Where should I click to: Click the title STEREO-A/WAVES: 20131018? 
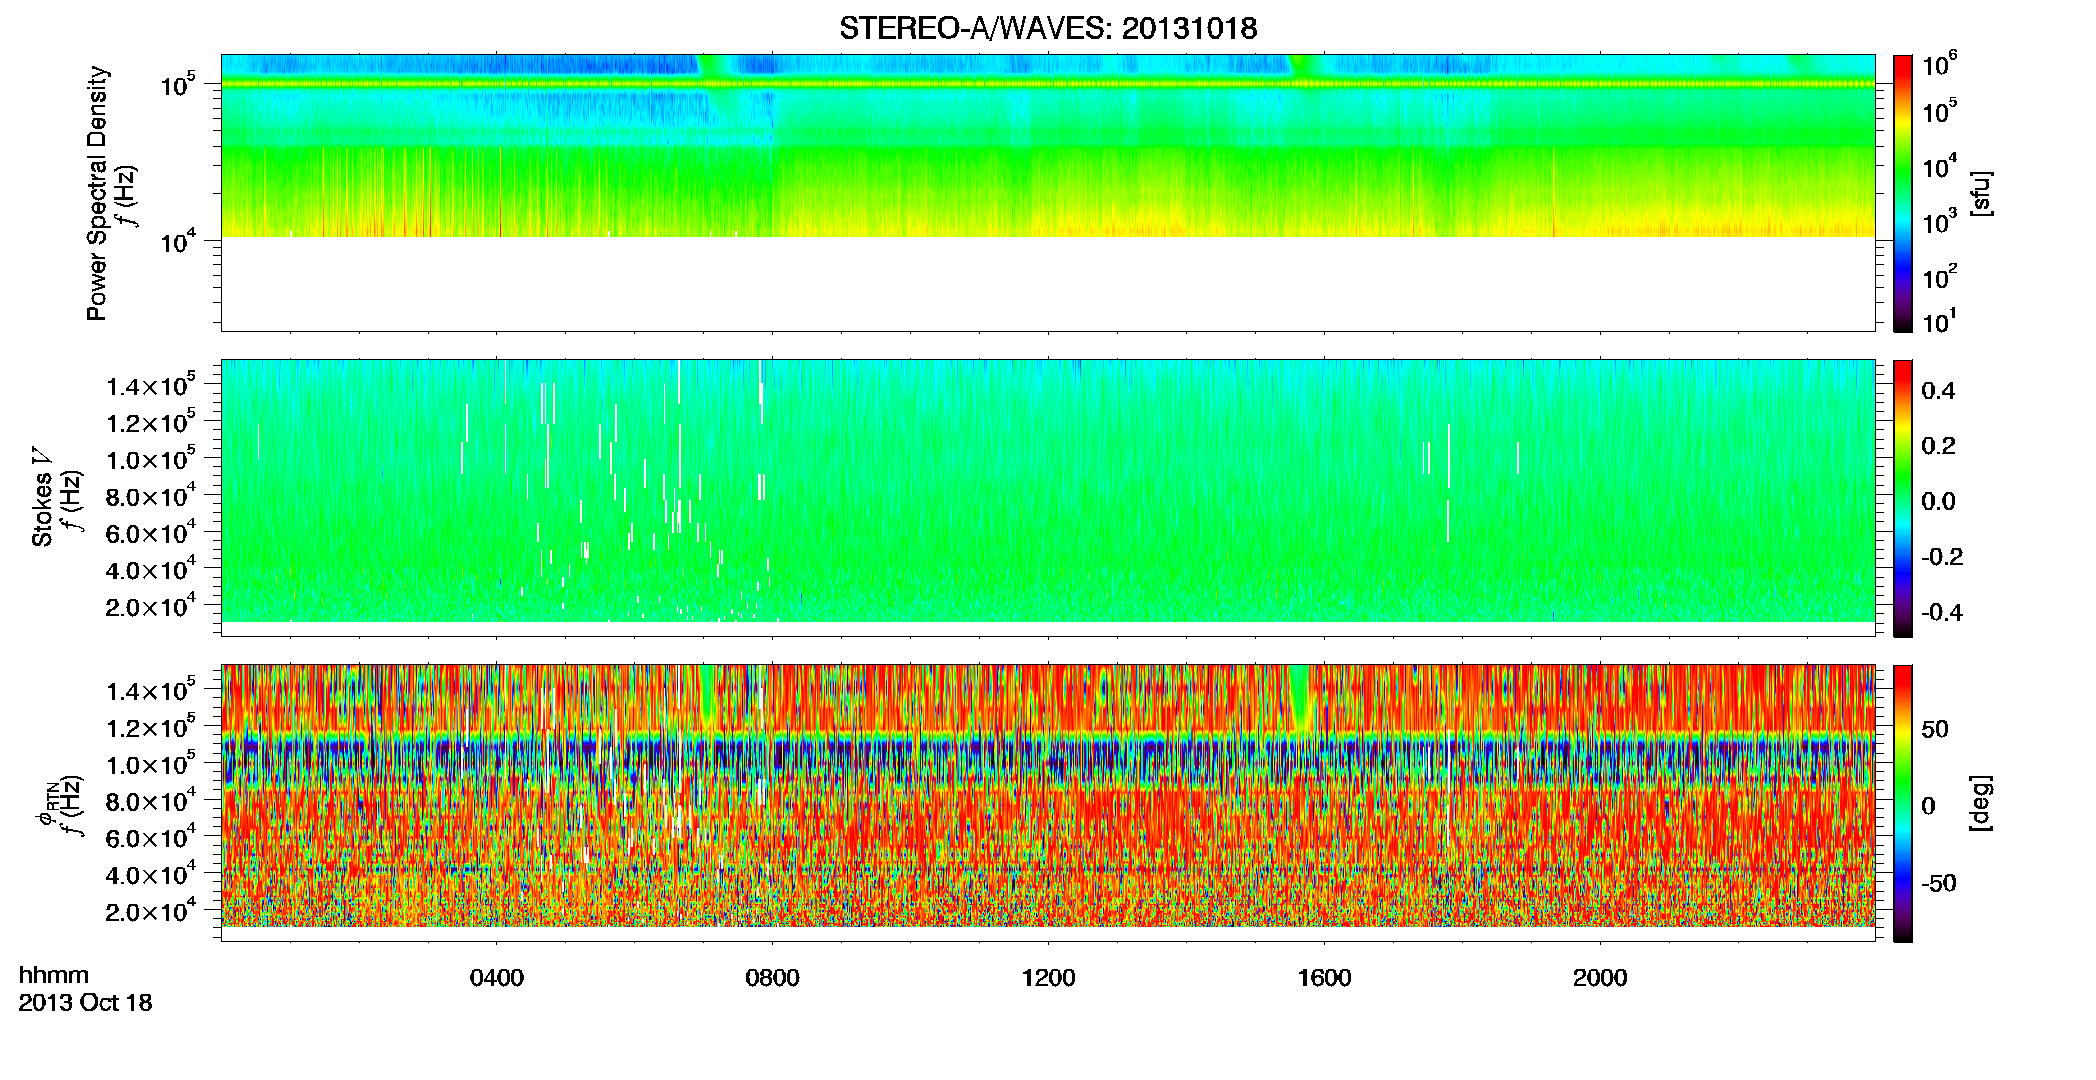point(1048,28)
